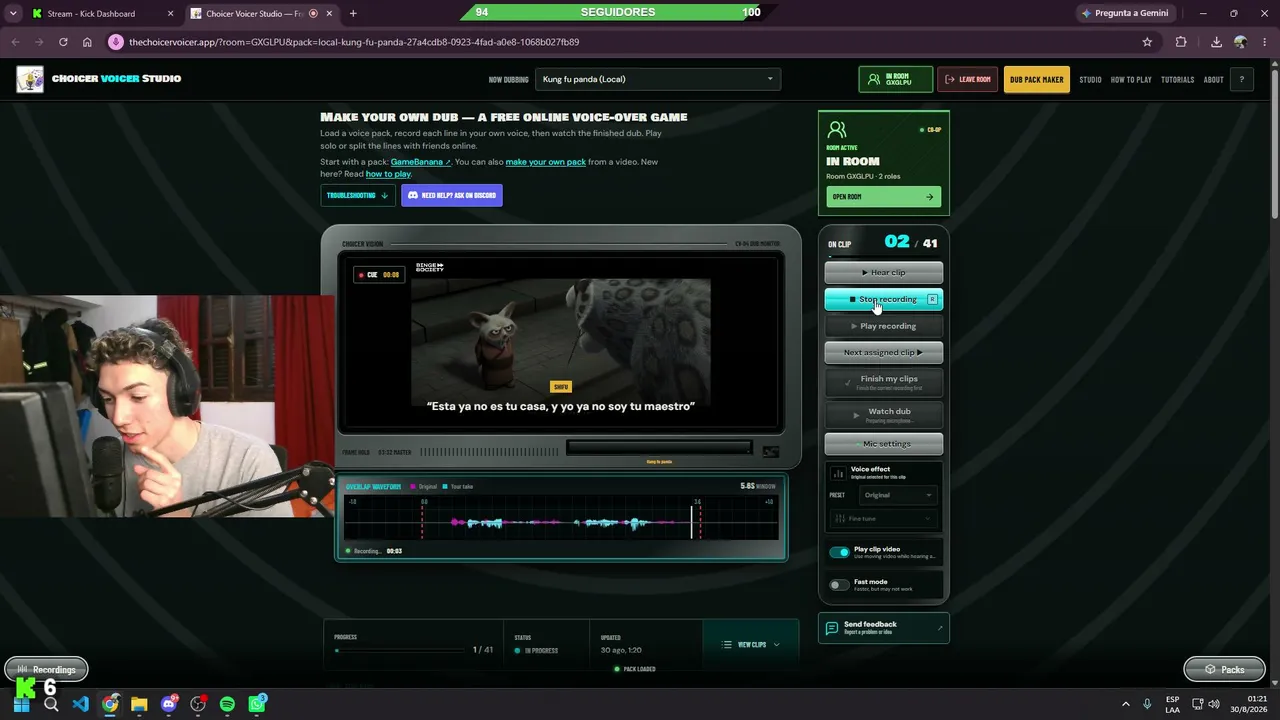The image size is (1280, 720).
Task: Stop the current recording
Action: coord(884,299)
